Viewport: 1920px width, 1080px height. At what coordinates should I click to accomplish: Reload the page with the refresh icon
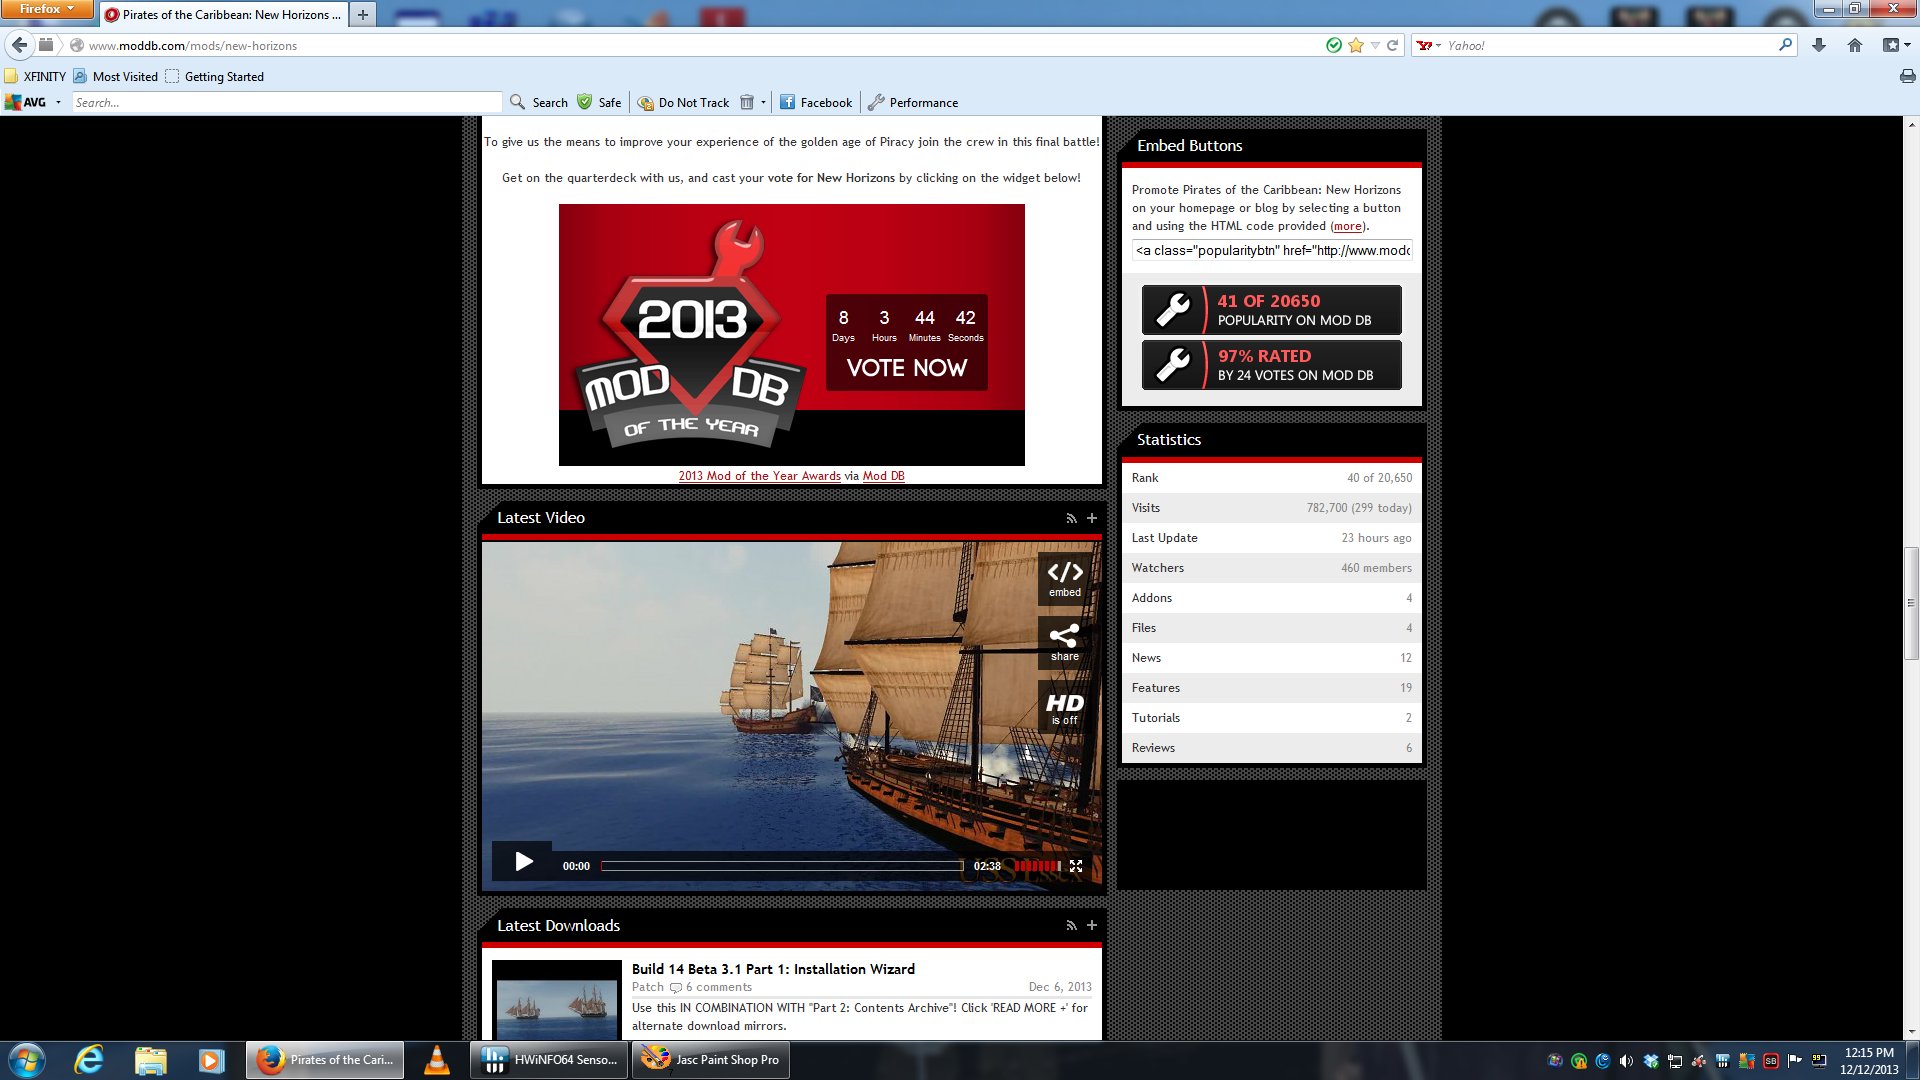(x=1392, y=45)
